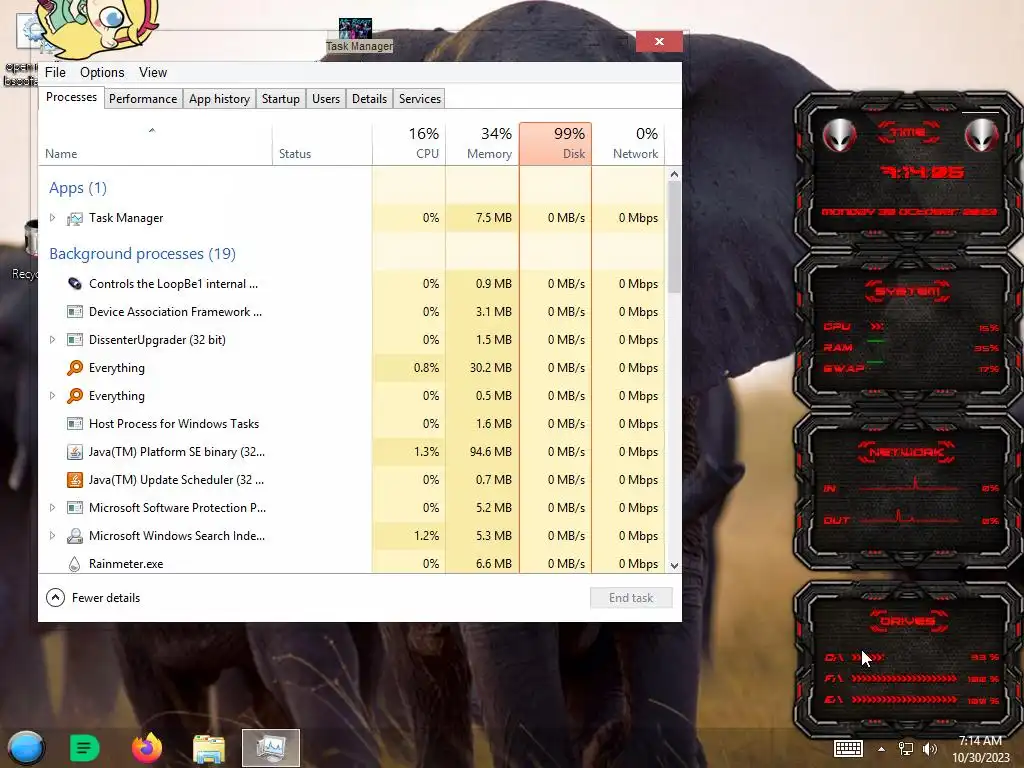Click the Java Update Scheduler icon
The height and width of the screenshot is (768, 1024).
[75, 480]
